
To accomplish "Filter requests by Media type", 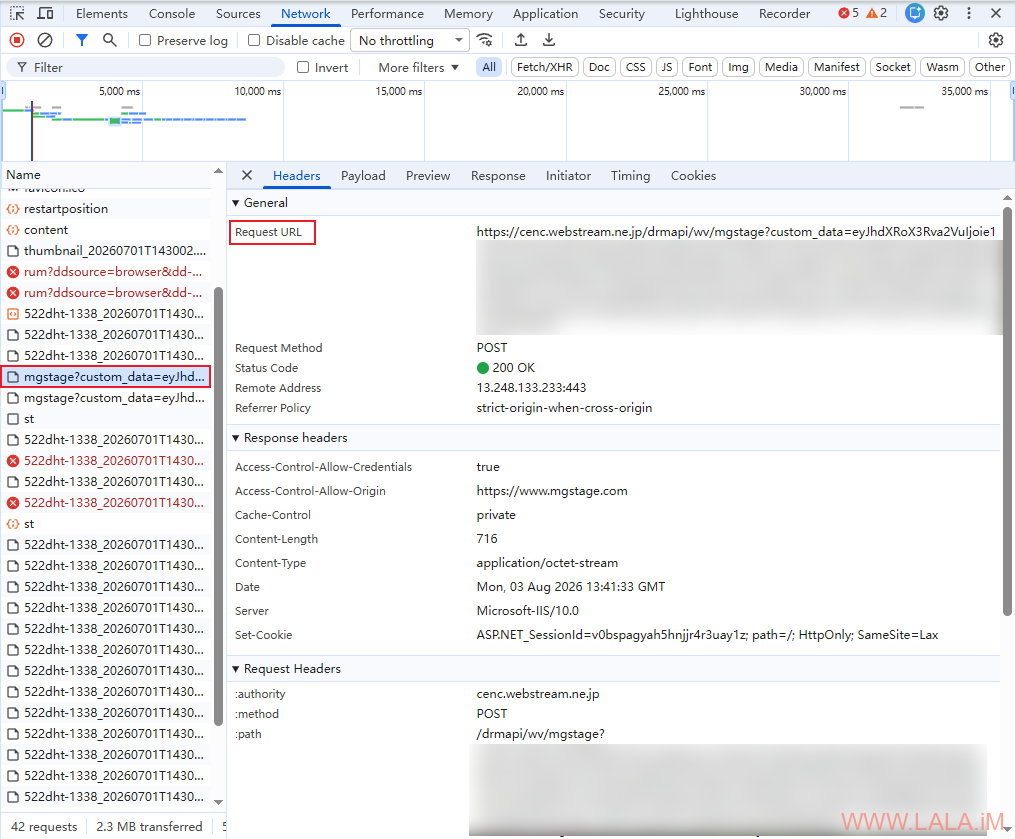I will click(781, 67).
